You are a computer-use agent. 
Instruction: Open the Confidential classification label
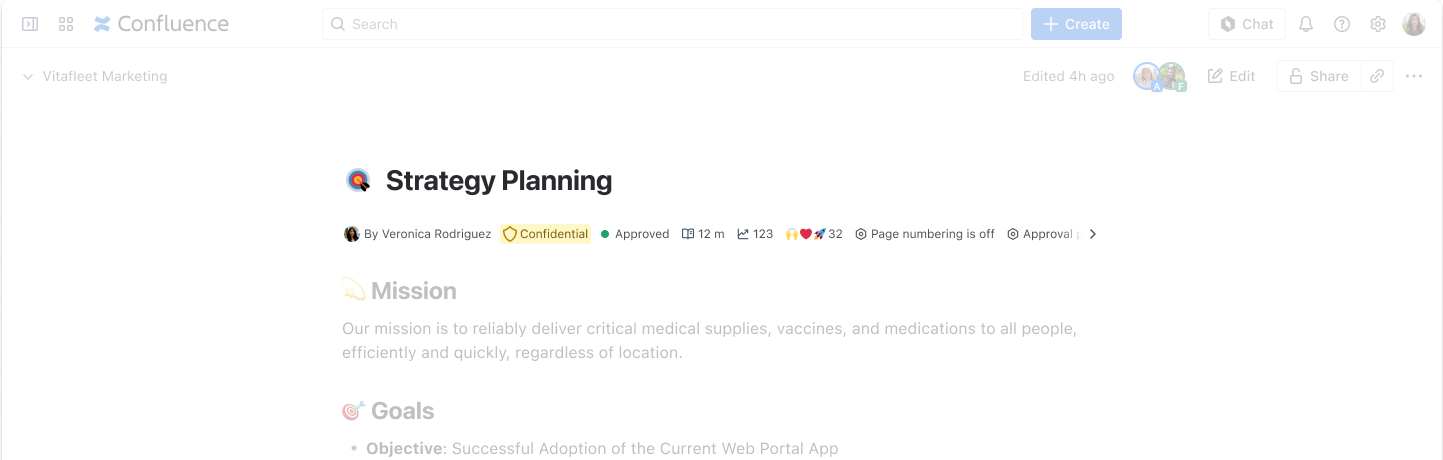(x=546, y=234)
